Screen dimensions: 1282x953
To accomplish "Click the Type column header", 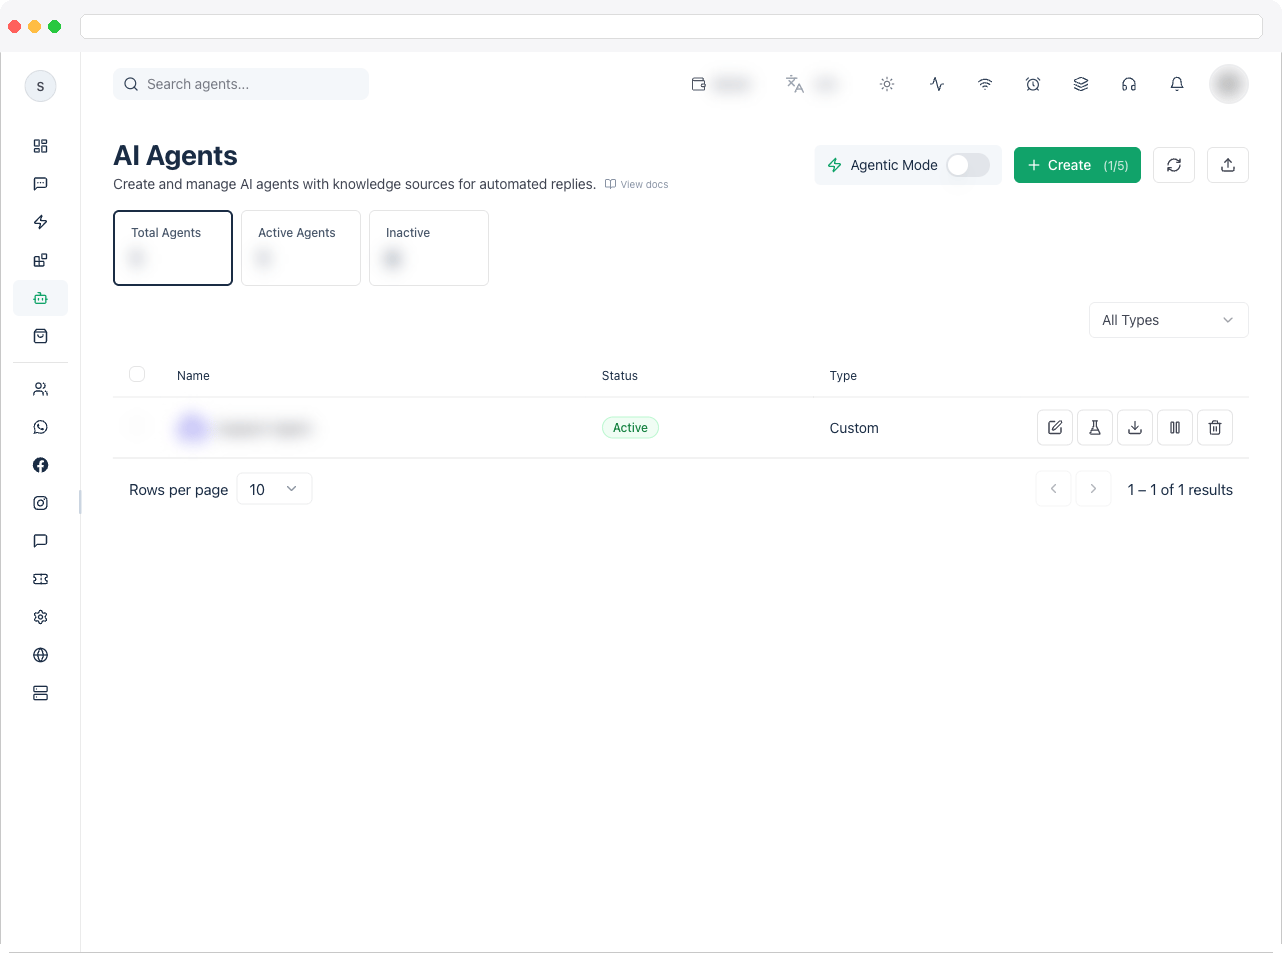I will (843, 376).
